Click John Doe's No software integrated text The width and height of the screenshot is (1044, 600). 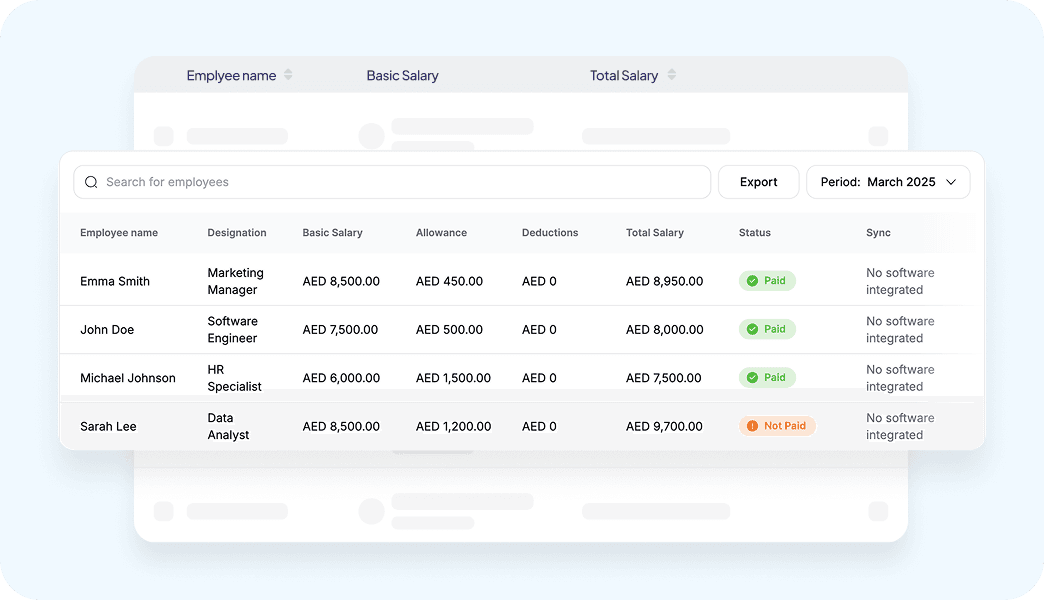pyautogui.click(x=900, y=330)
